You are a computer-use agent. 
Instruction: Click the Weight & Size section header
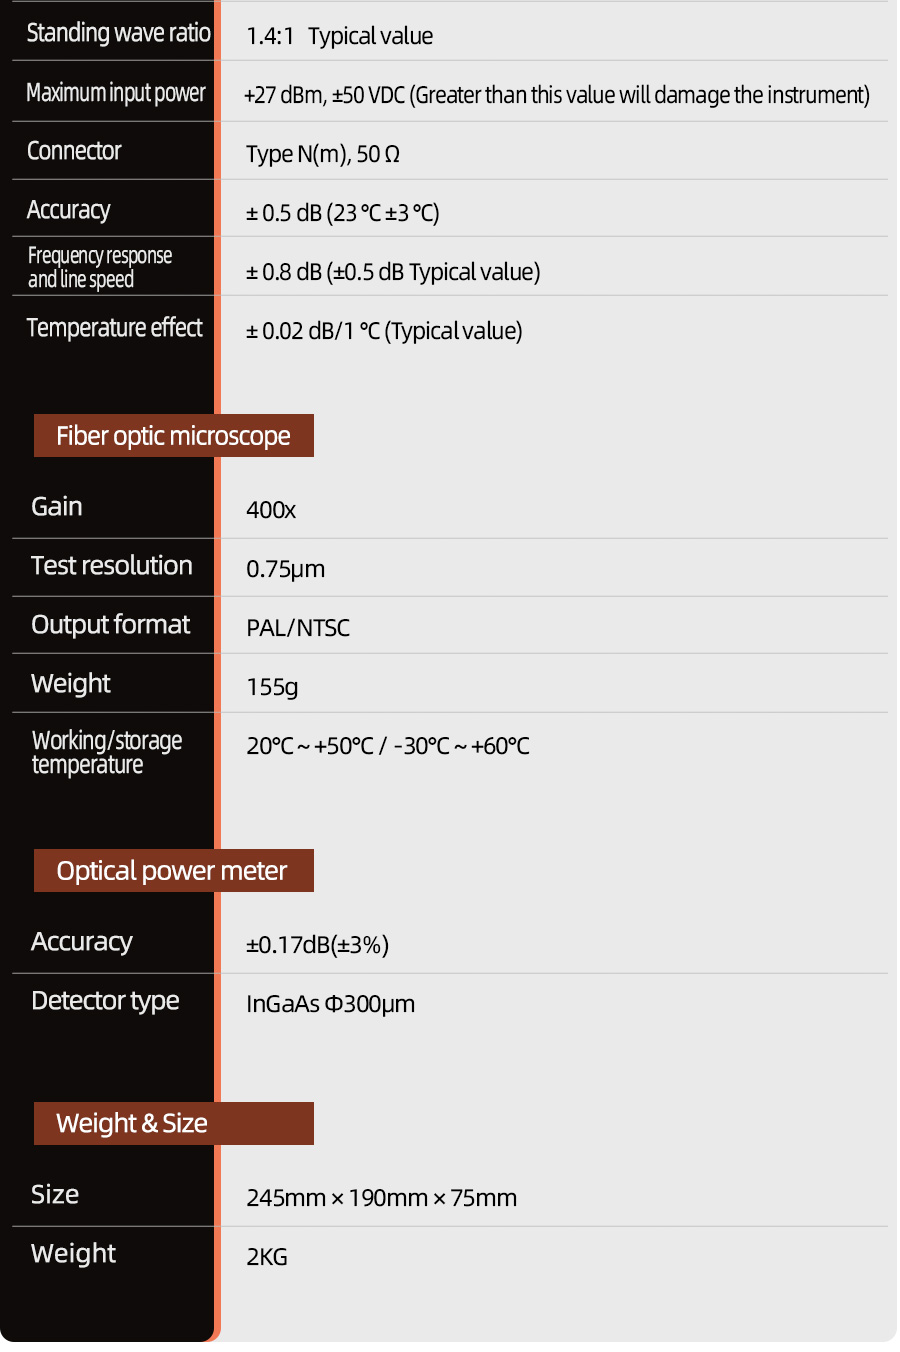[x=132, y=1123]
